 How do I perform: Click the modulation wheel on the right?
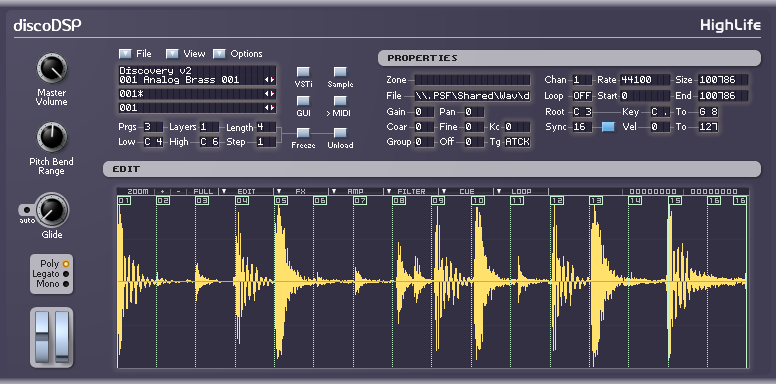62,337
